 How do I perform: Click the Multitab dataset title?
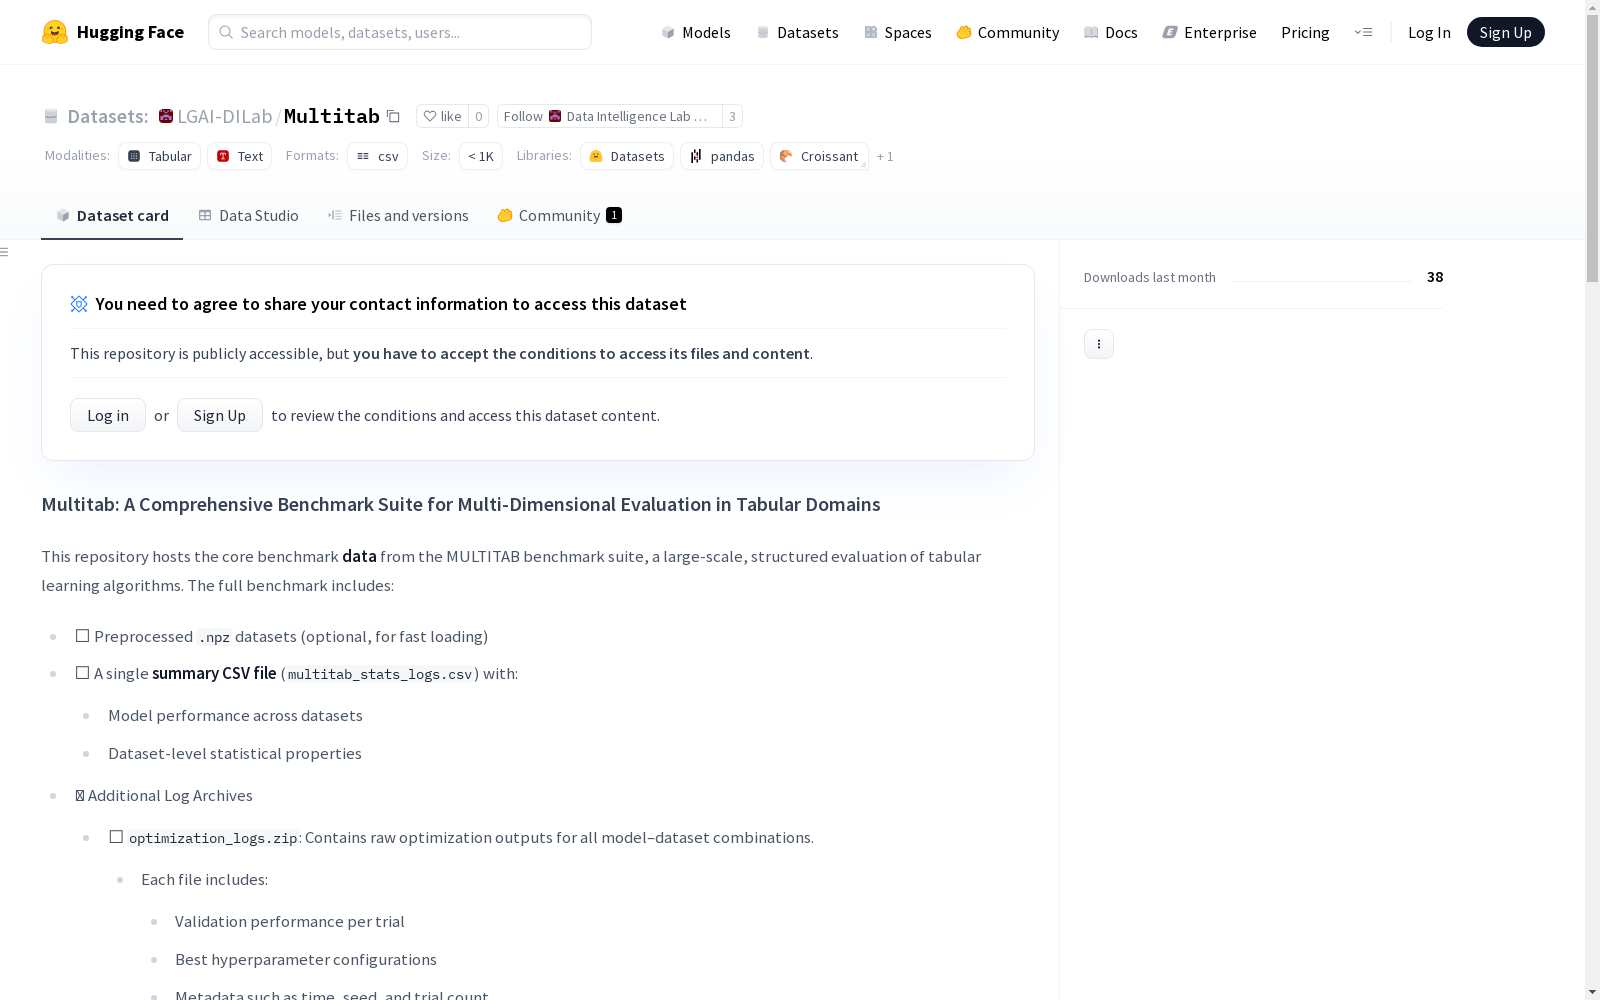(332, 116)
